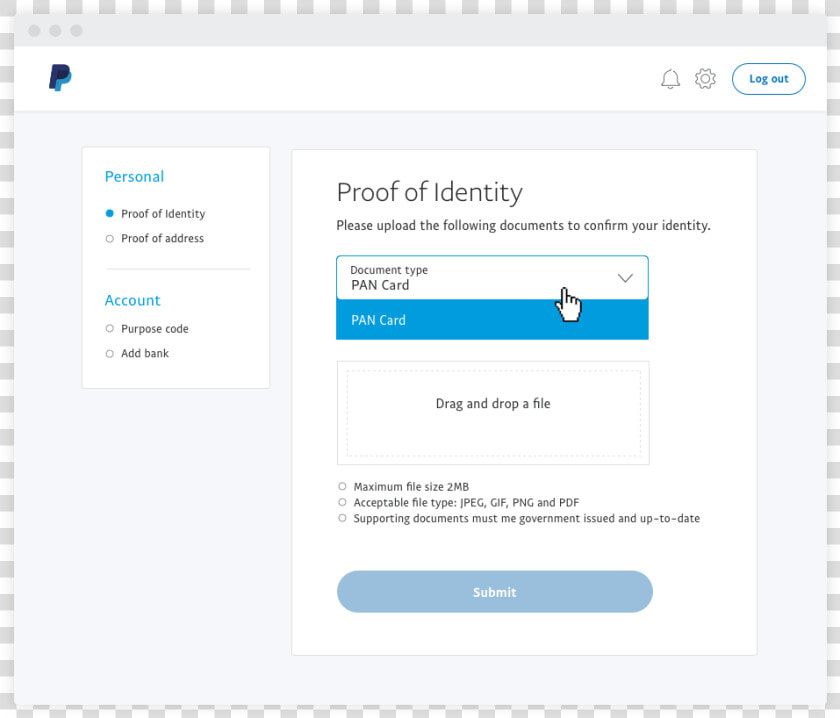Click the window's first traffic light dot

click(x=34, y=31)
